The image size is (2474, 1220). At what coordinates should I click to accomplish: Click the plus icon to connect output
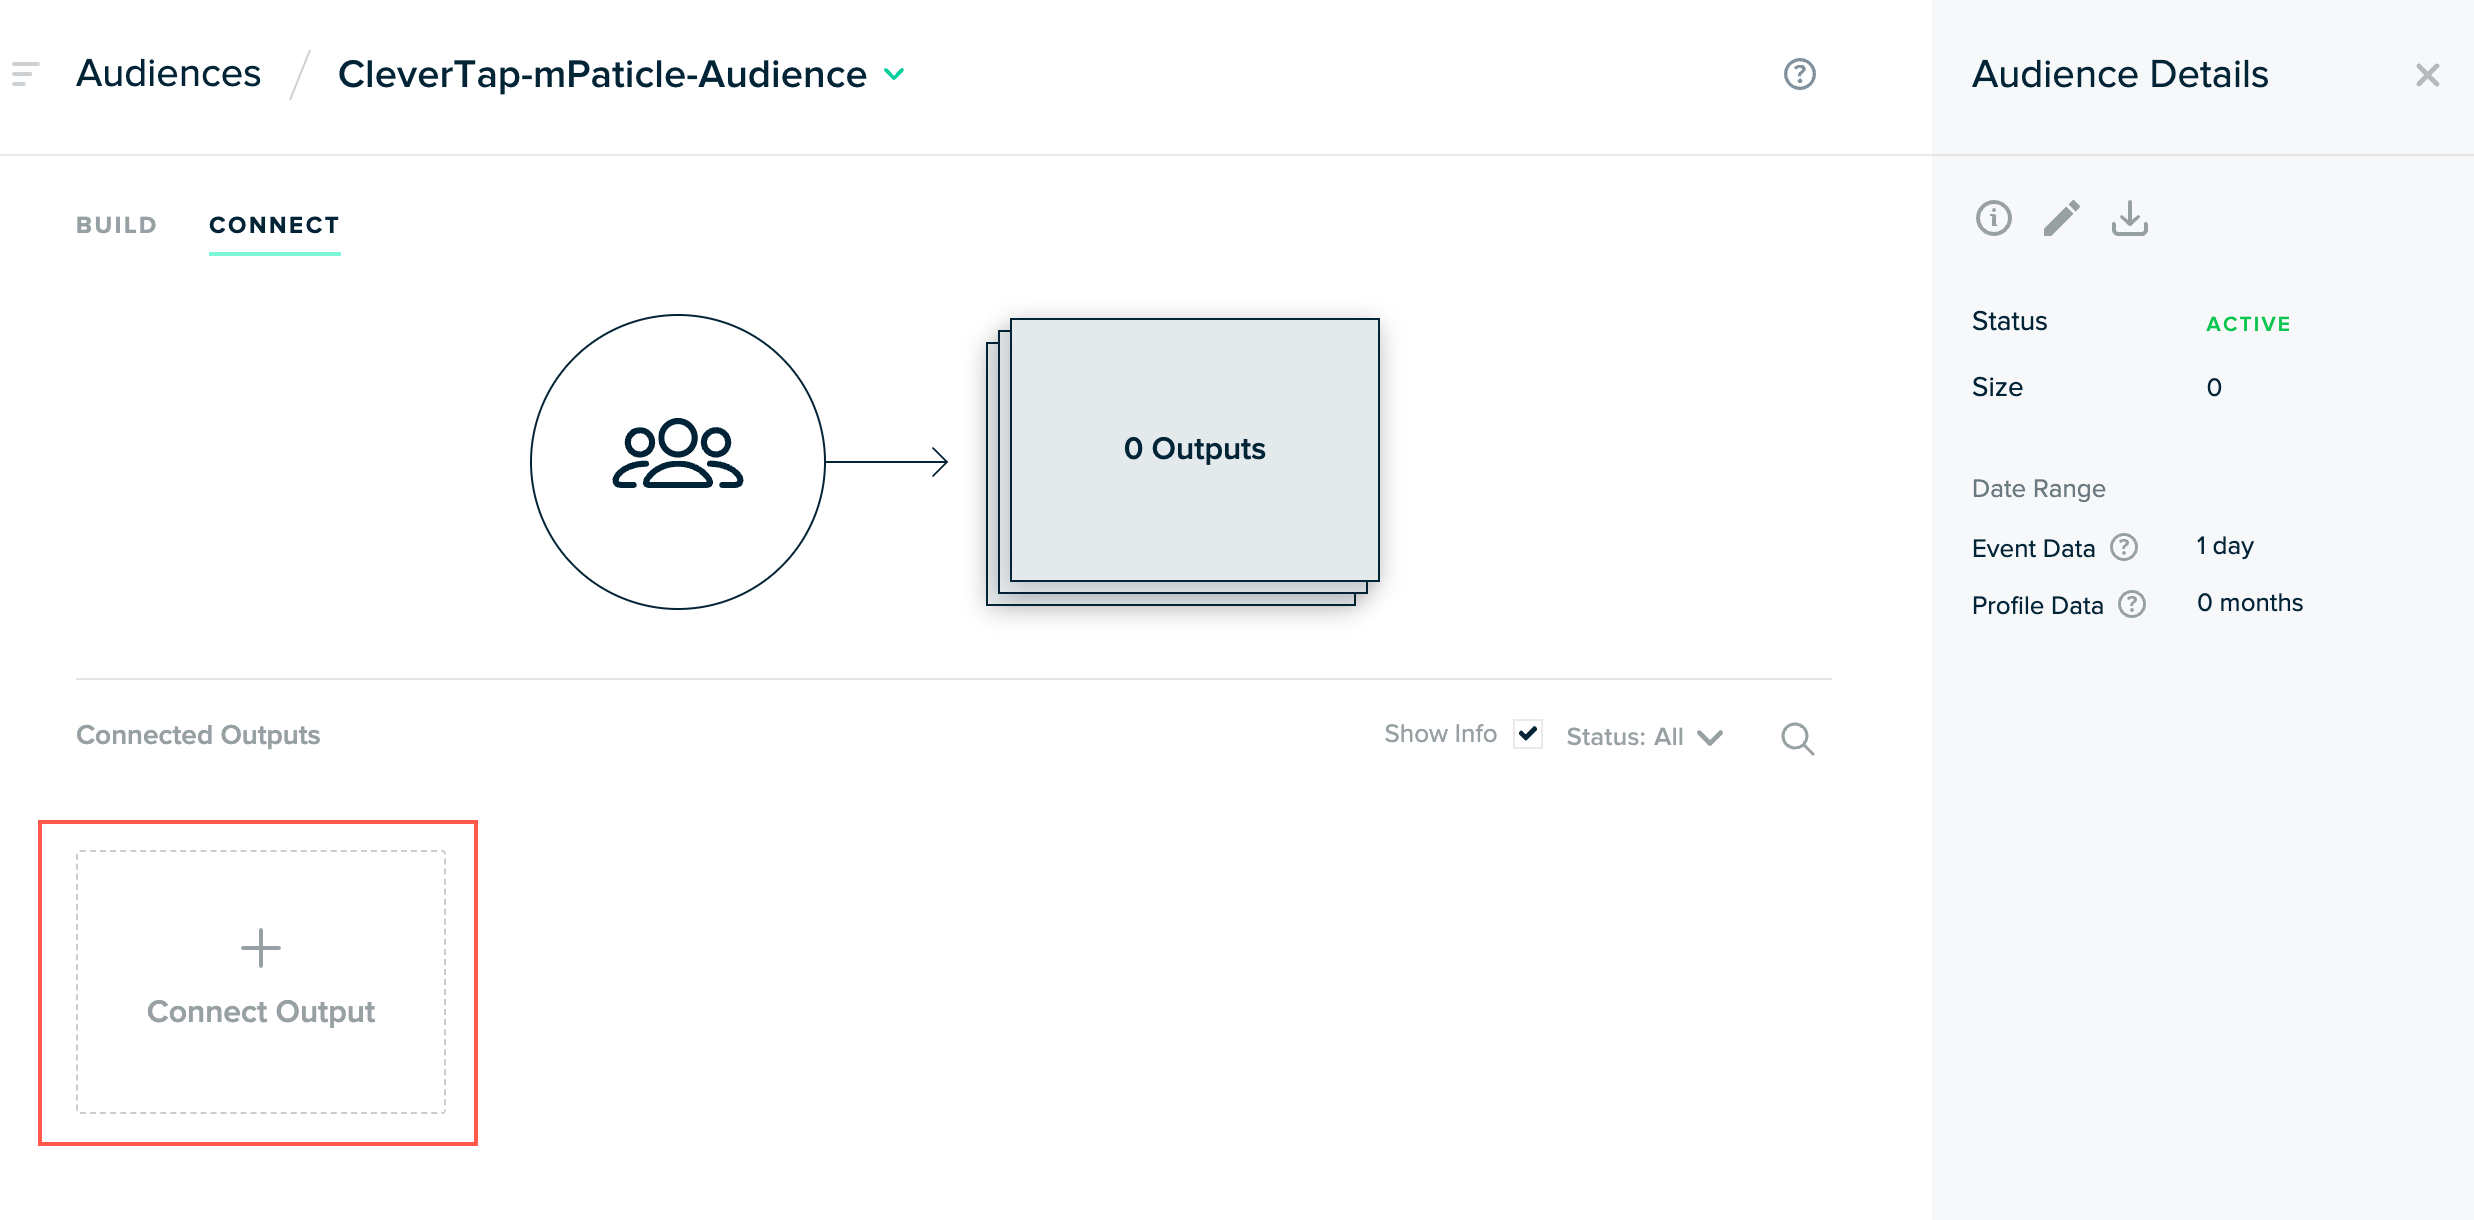click(261, 947)
